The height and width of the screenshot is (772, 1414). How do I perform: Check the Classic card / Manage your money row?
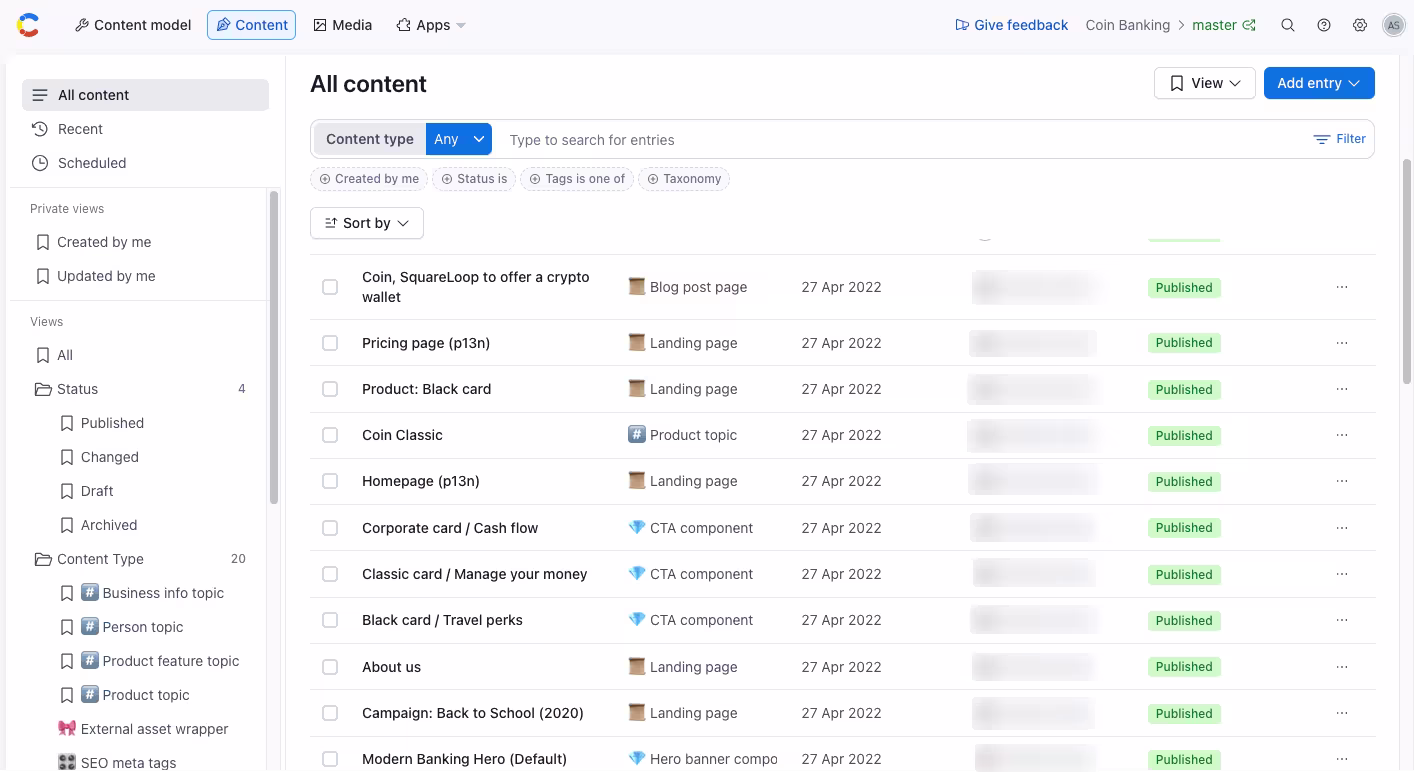tap(330, 574)
